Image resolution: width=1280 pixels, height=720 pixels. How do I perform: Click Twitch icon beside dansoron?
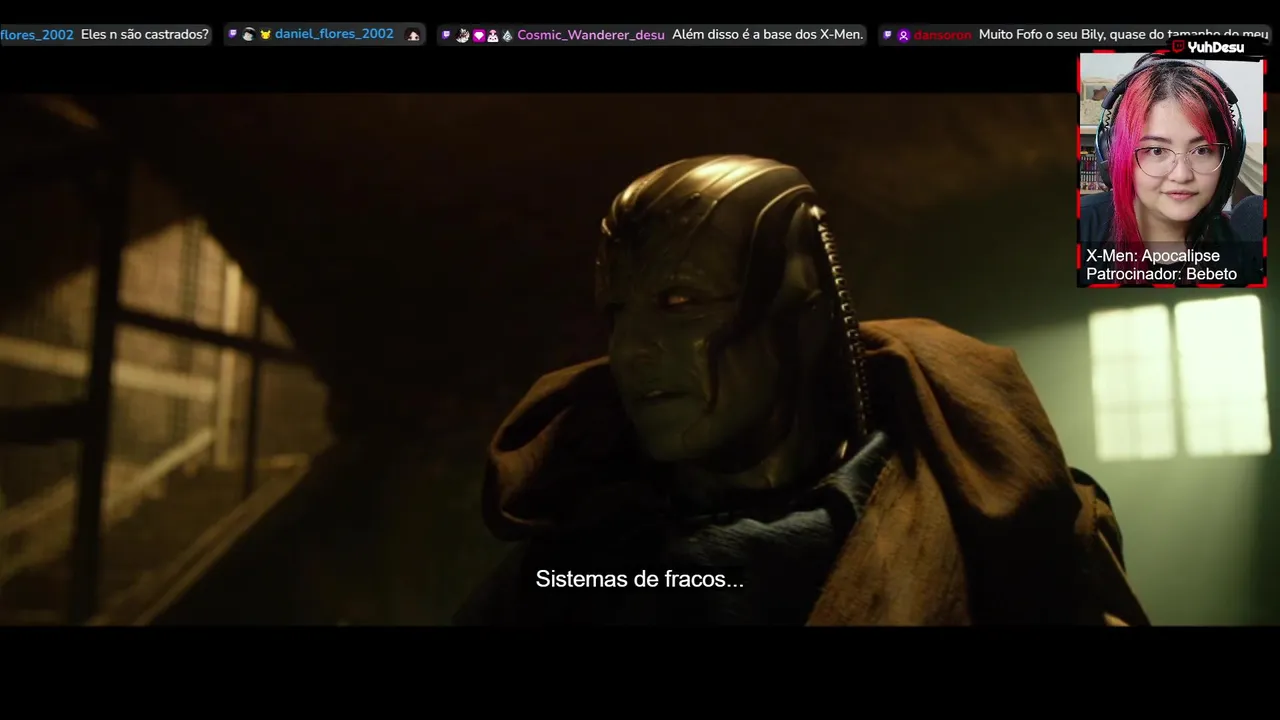tap(887, 34)
